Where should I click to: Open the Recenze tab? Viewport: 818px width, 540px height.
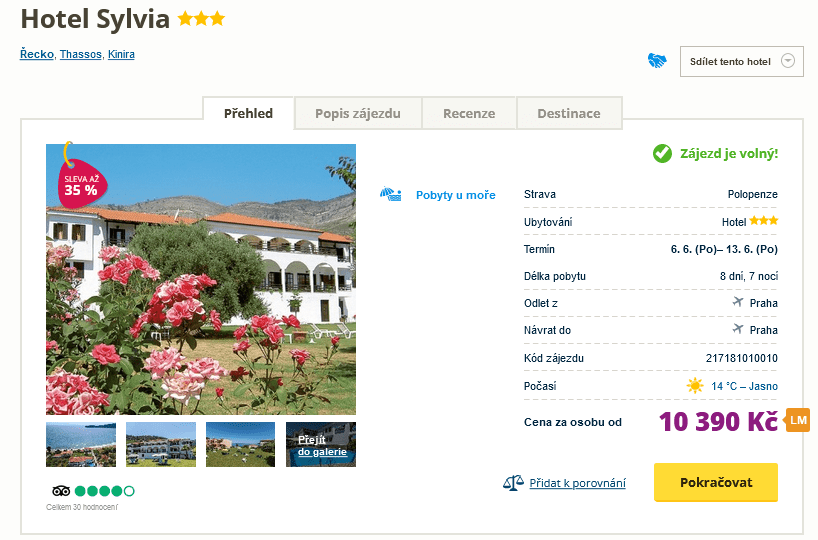(x=469, y=113)
